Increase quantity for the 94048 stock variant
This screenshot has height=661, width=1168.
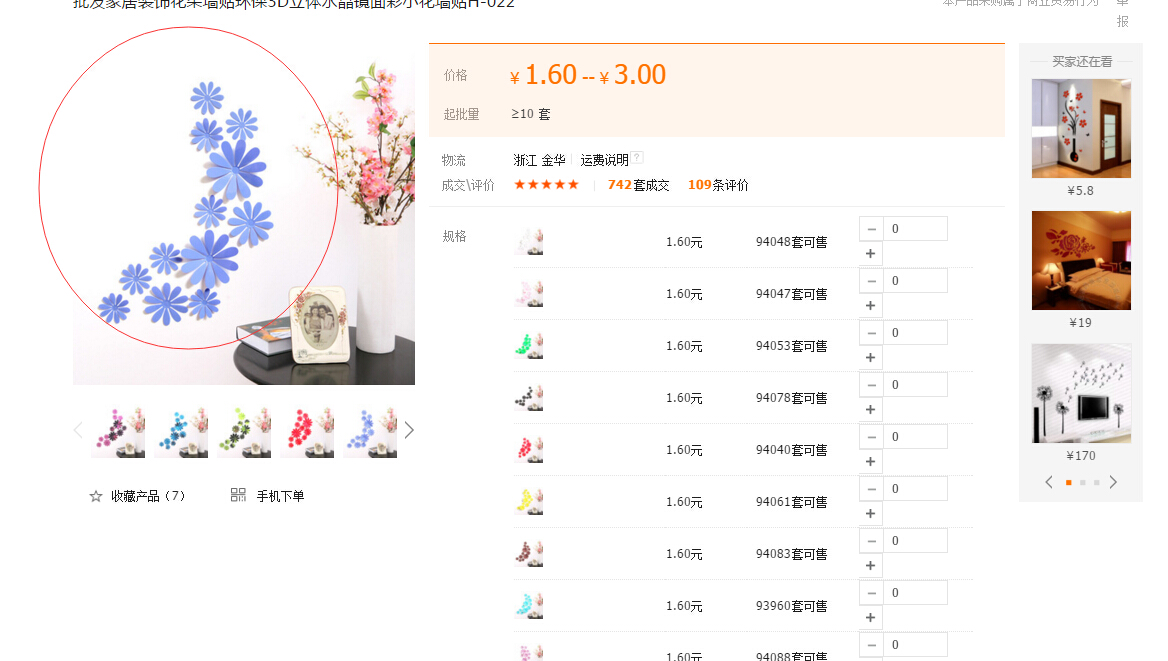(x=871, y=254)
